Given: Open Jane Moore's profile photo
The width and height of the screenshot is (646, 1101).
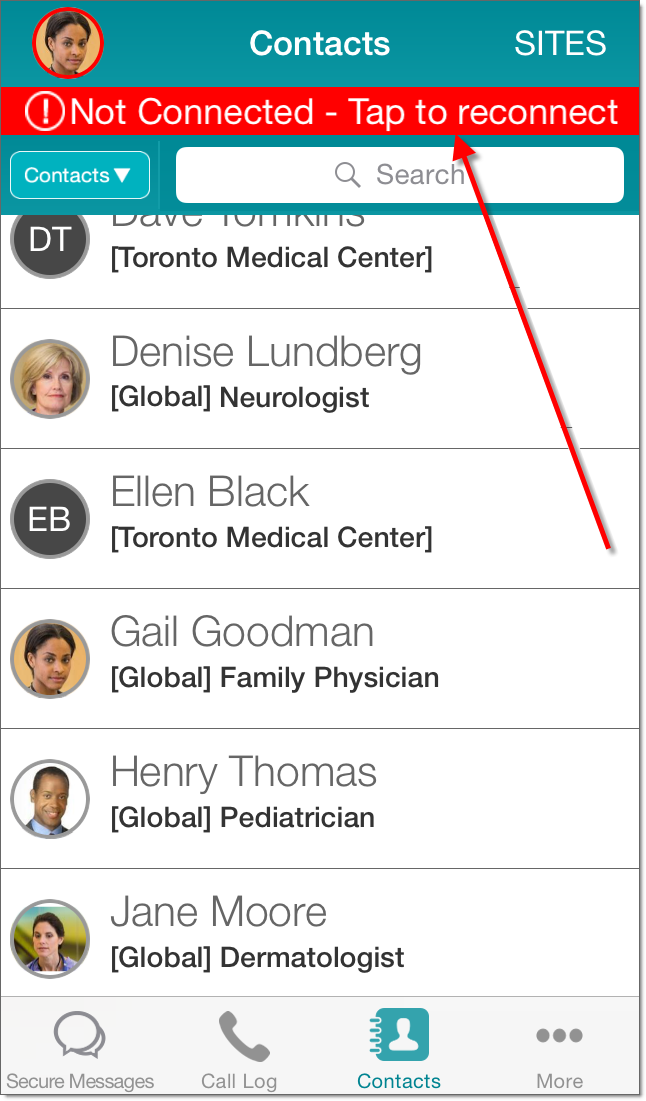Looking at the screenshot, I should point(50,939).
